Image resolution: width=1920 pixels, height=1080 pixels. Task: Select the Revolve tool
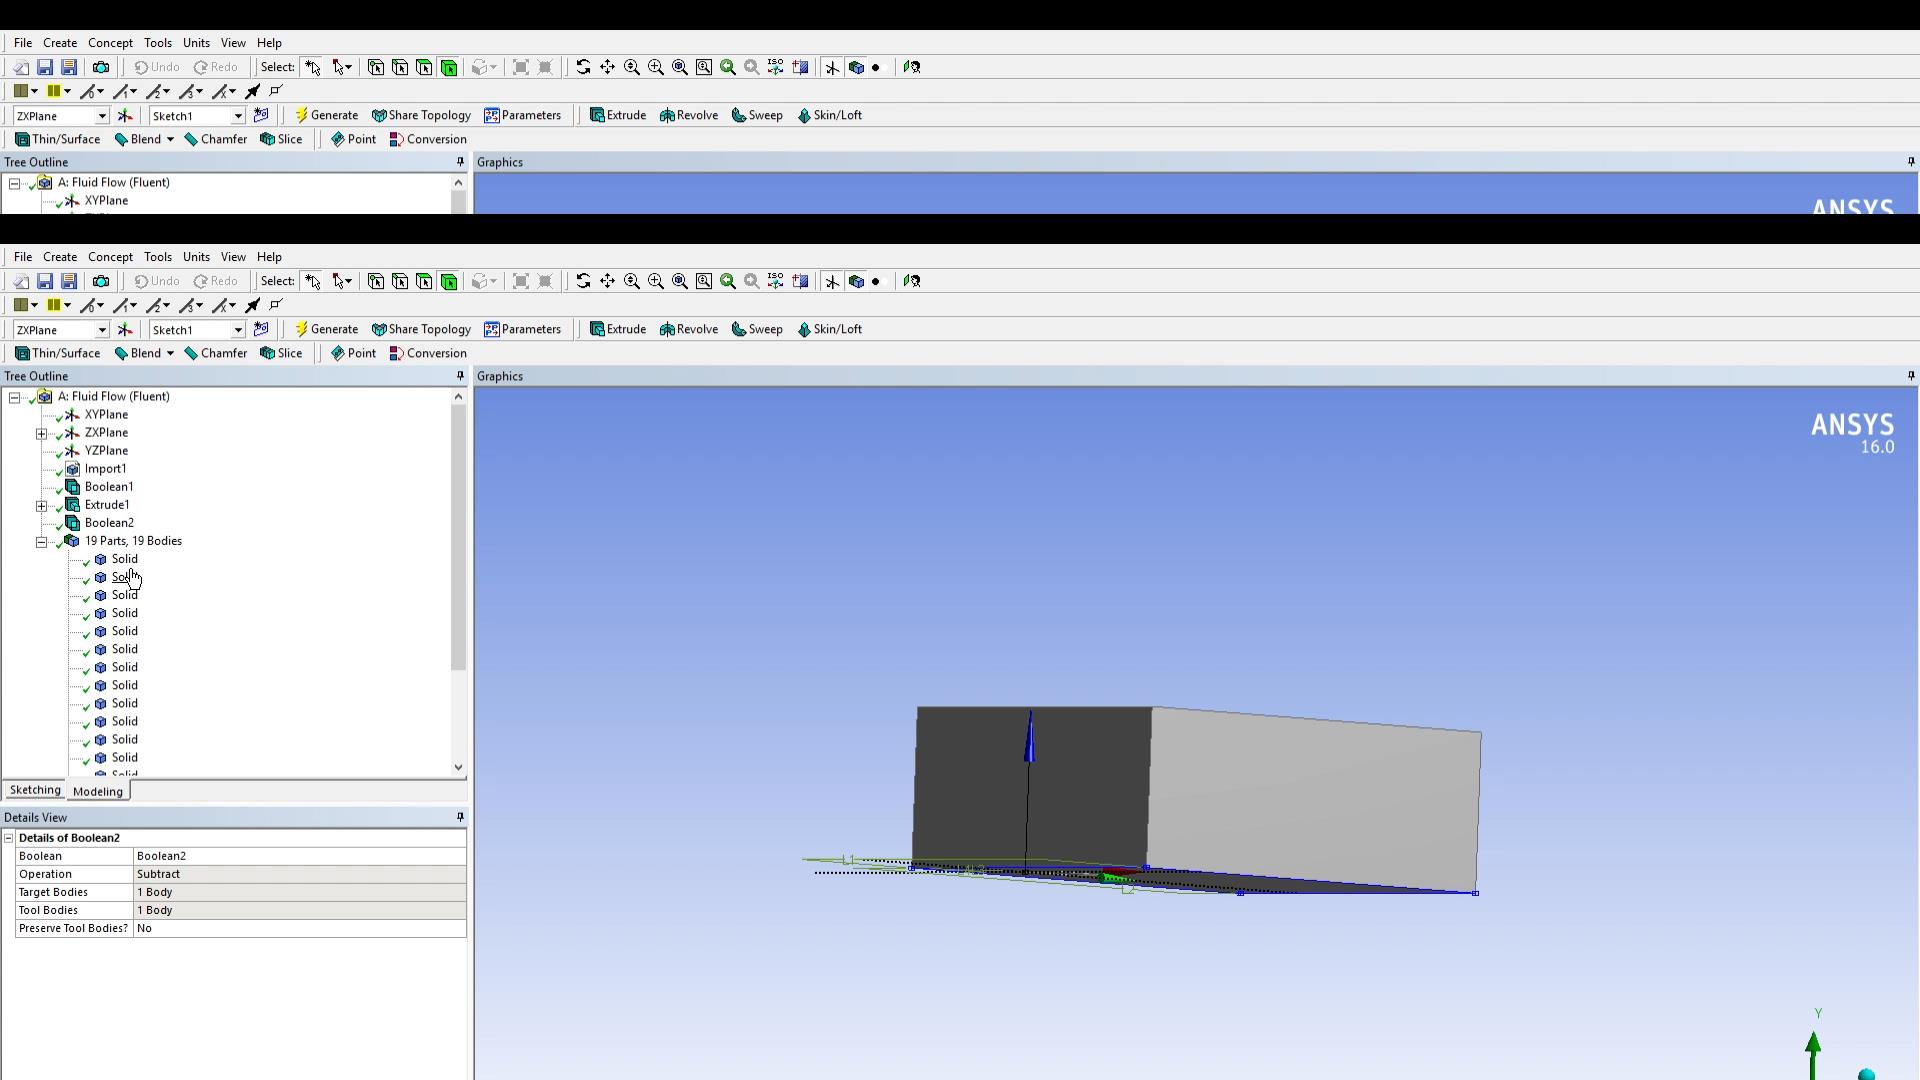[x=688, y=329]
